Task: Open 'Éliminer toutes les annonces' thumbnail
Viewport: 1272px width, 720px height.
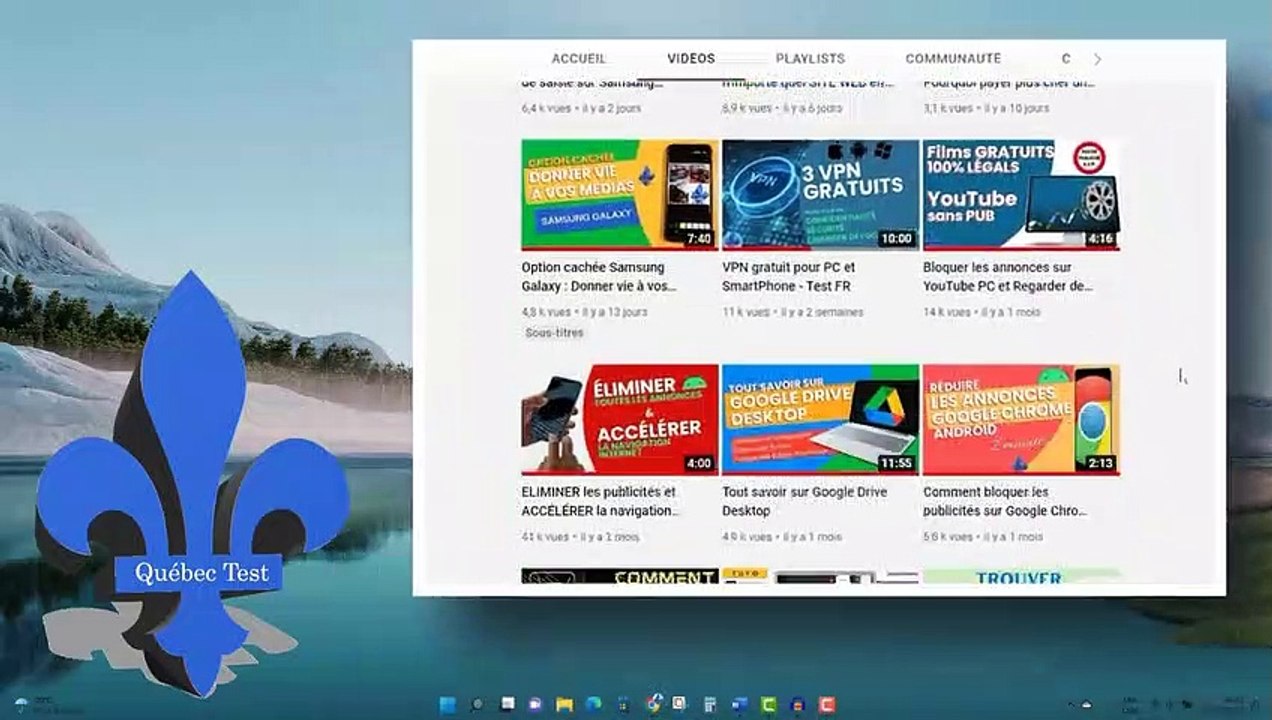Action: pyautogui.click(x=620, y=419)
